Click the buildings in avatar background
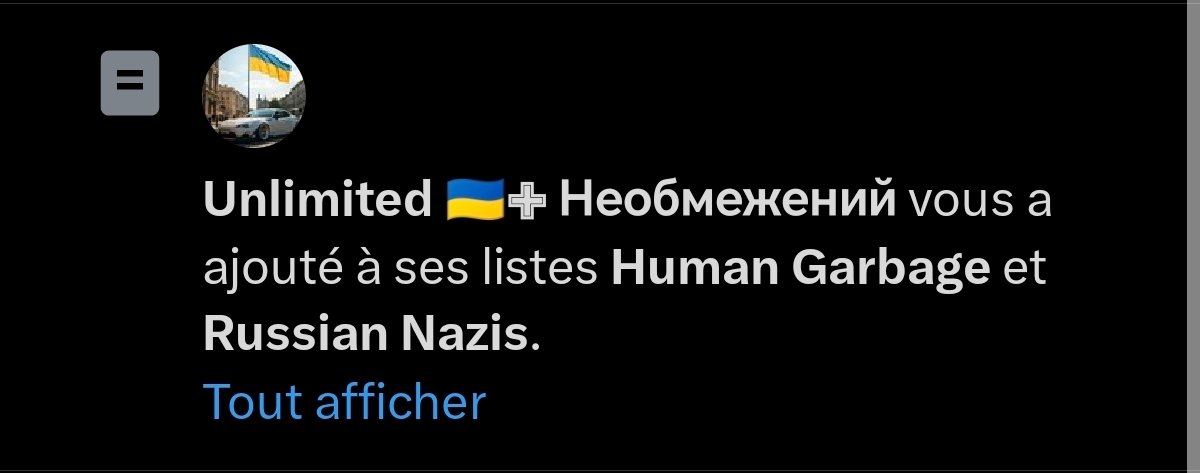 coord(226,98)
